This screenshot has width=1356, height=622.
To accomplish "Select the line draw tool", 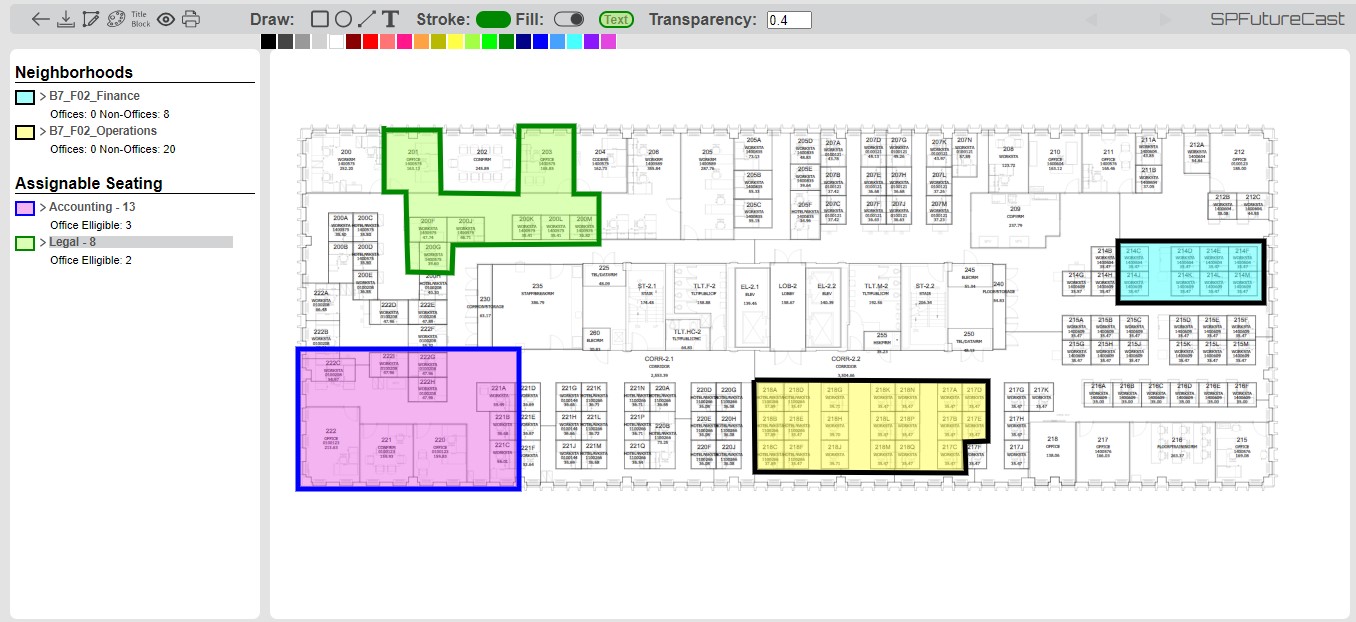I will 367,19.
